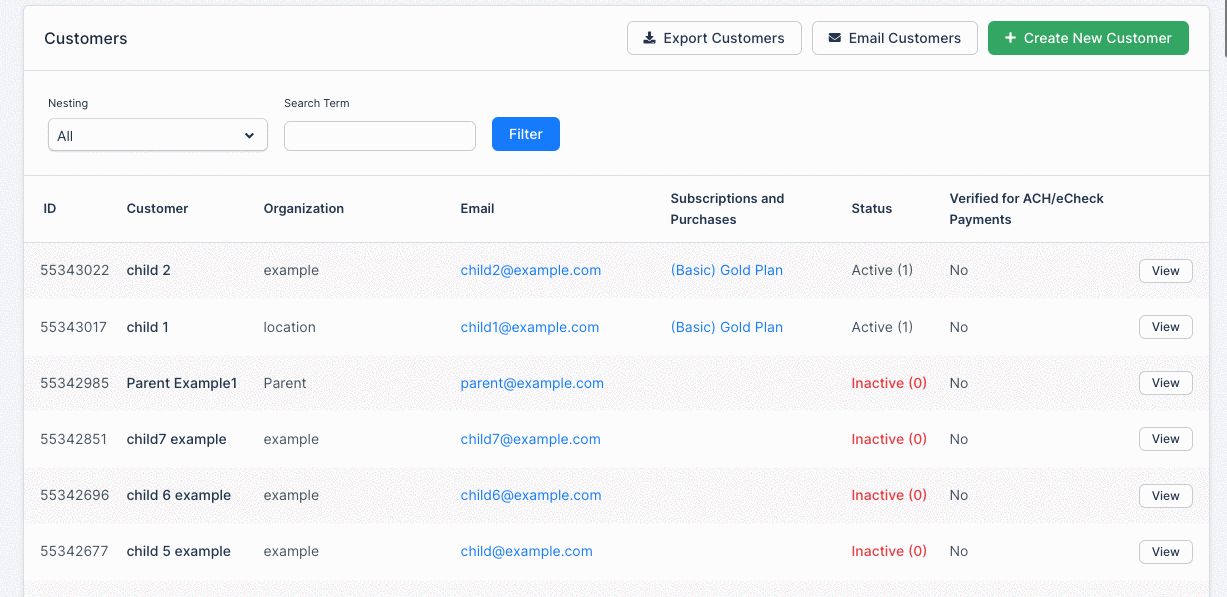
Task: Click the envelope icon in Email Customers
Action: tap(834, 38)
